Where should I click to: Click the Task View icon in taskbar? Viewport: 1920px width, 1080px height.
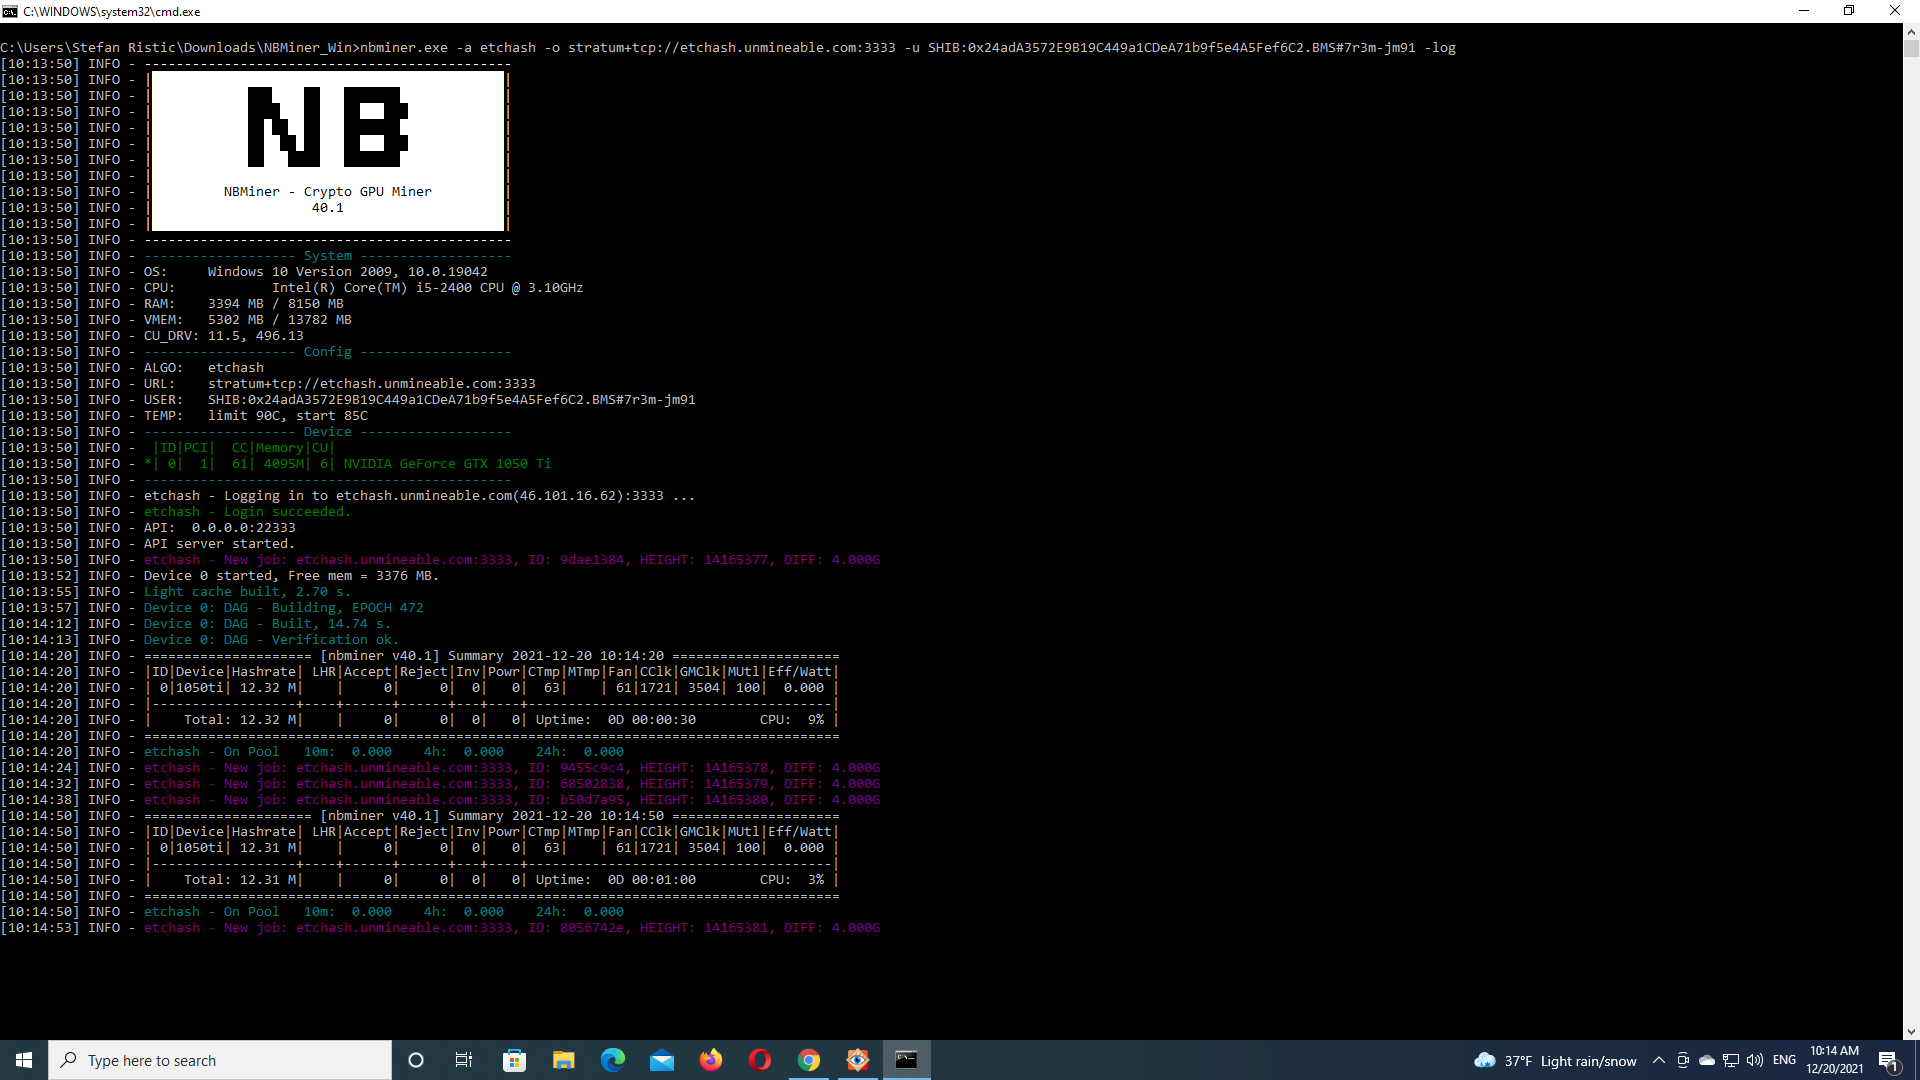(464, 1059)
